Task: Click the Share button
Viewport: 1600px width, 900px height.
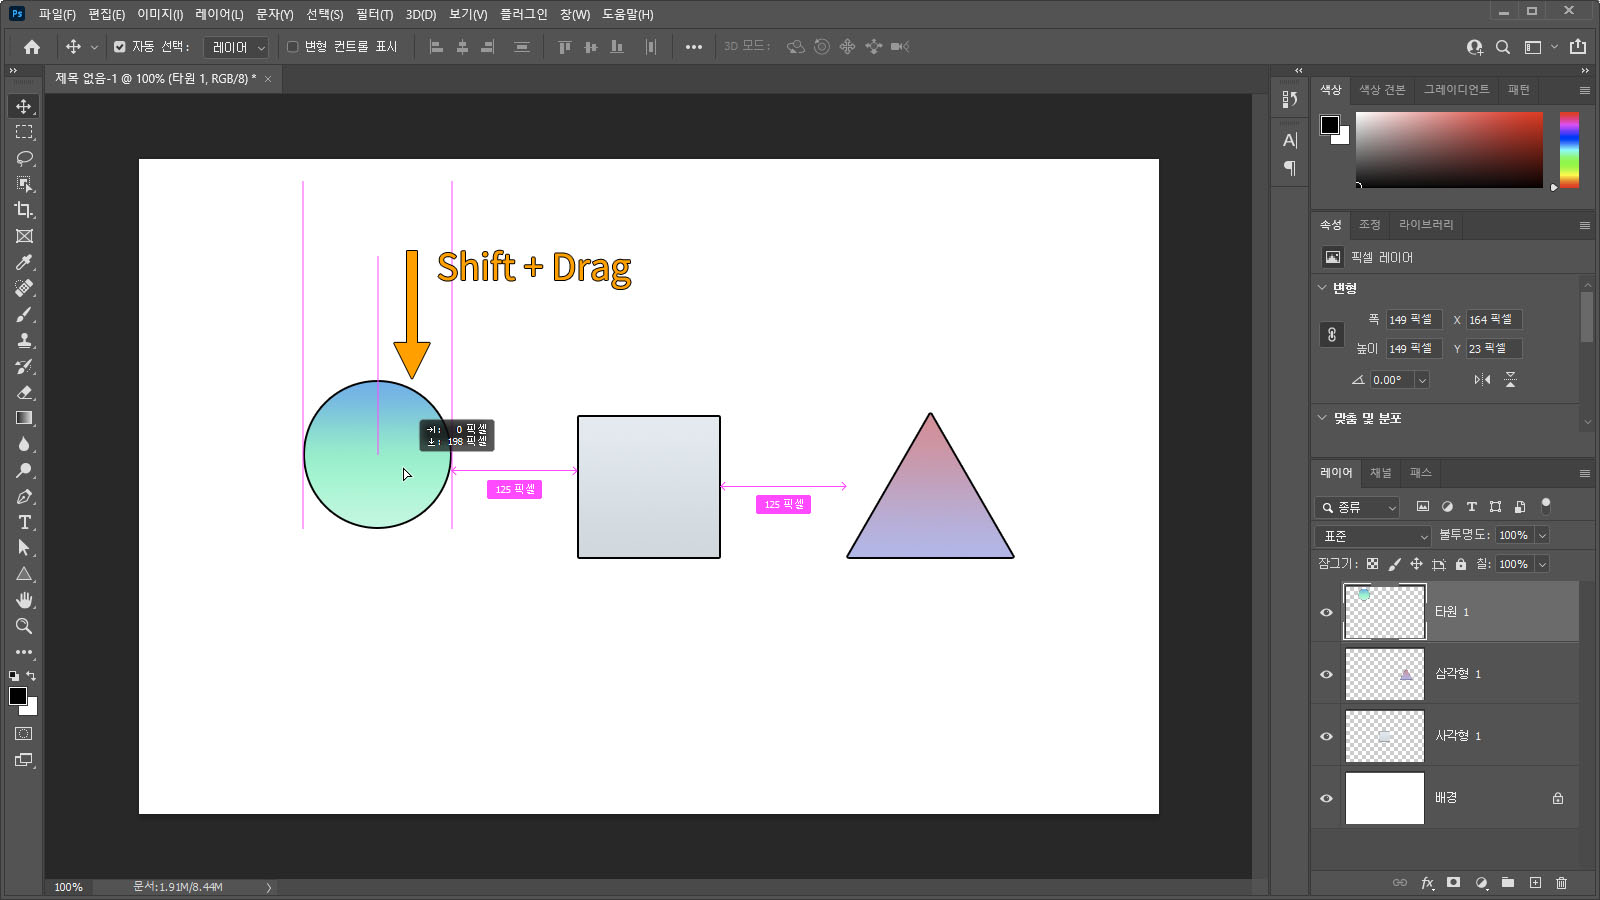Action: 1578,47
